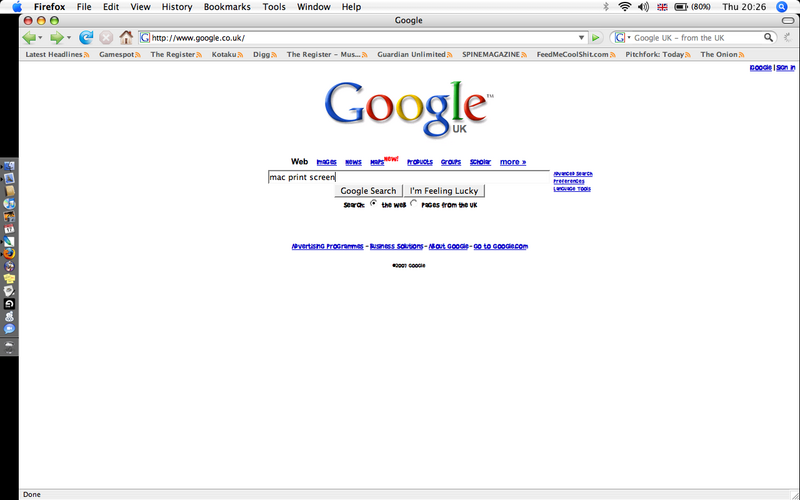This screenshot has height=500, width=800.
Task: Click the Wi-Fi status icon
Action: pyautogui.click(x=624, y=7)
